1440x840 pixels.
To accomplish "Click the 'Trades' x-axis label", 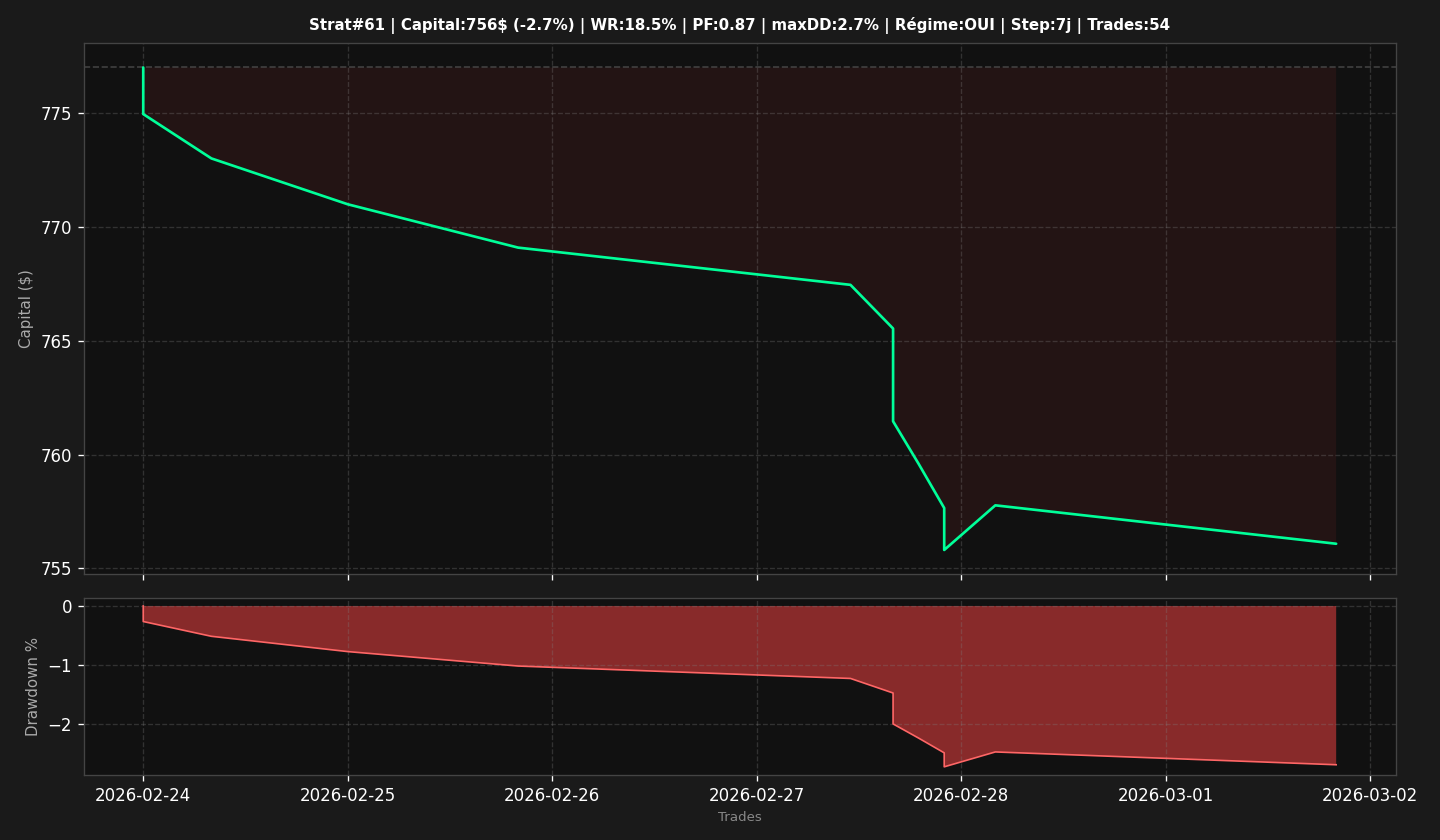I will pos(740,817).
